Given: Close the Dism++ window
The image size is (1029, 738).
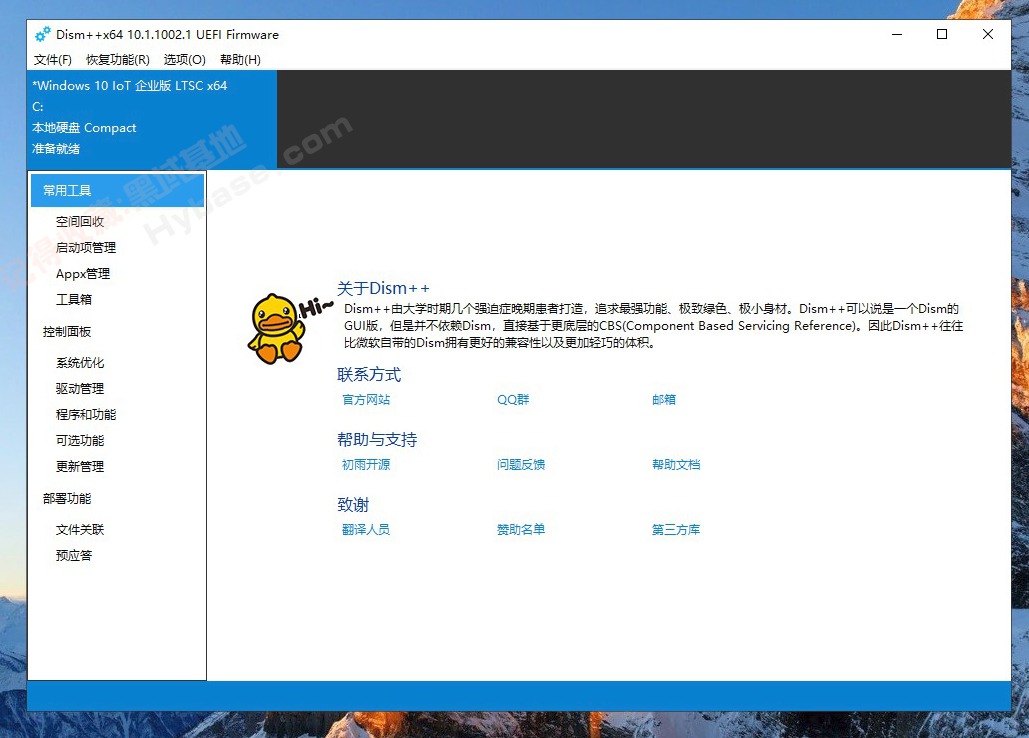Looking at the screenshot, I should (x=988, y=34).
